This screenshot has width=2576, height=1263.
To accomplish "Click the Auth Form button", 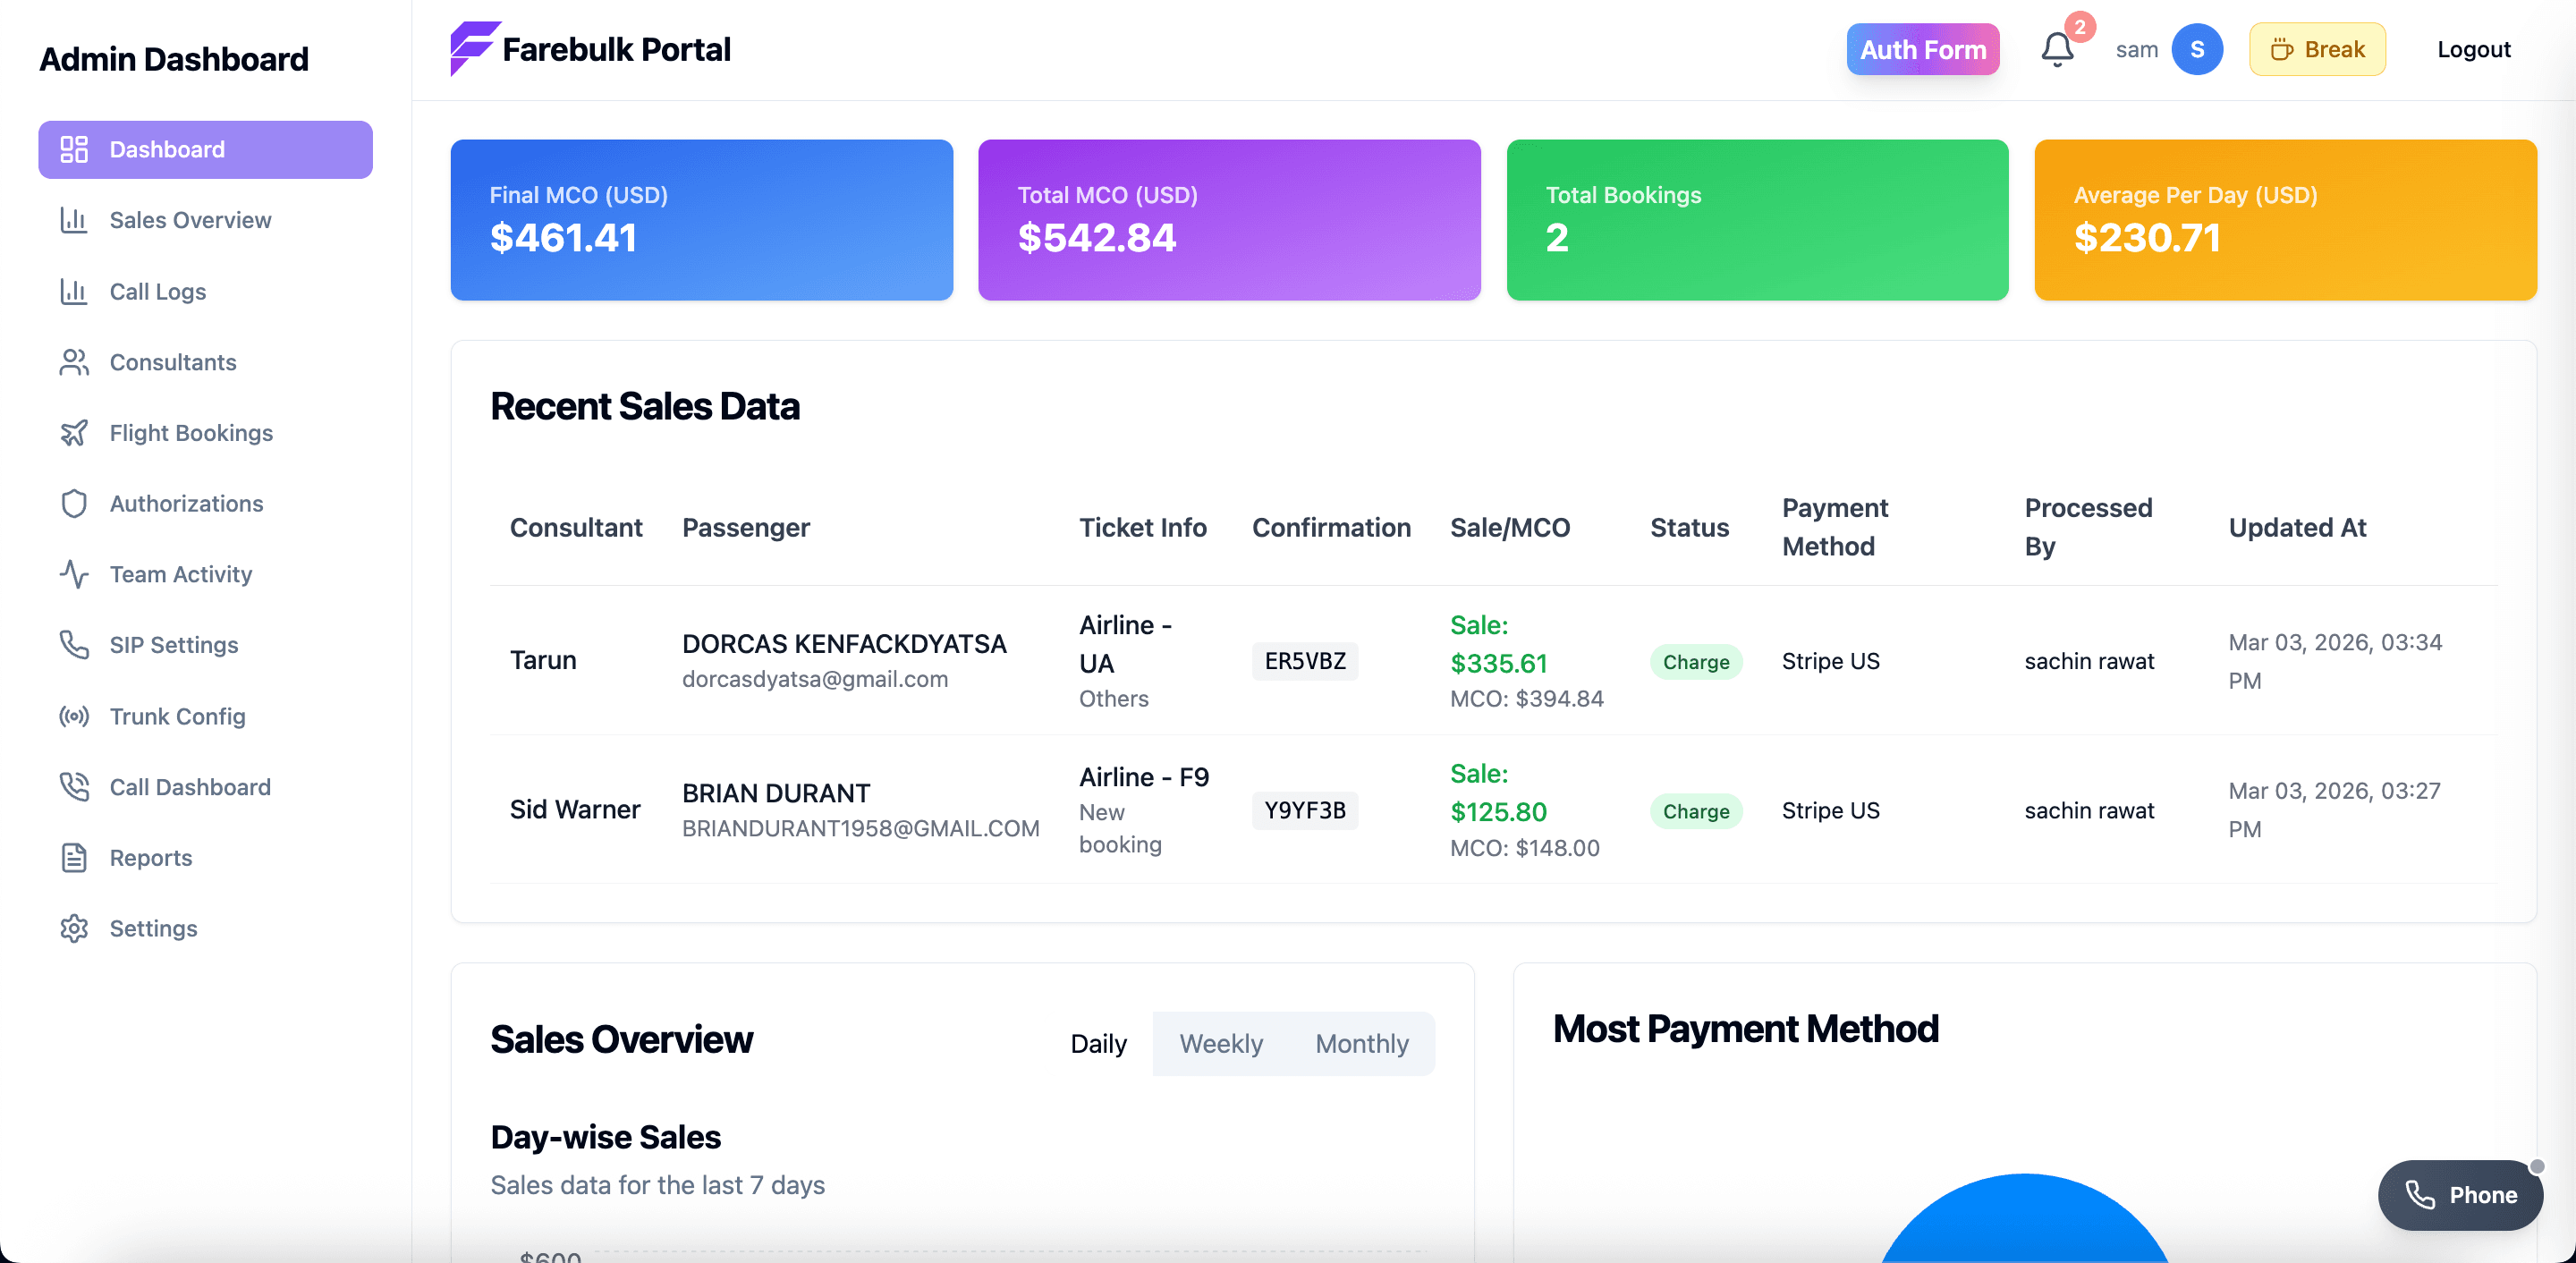I will pyautogui.click(x=1921, y=50).
